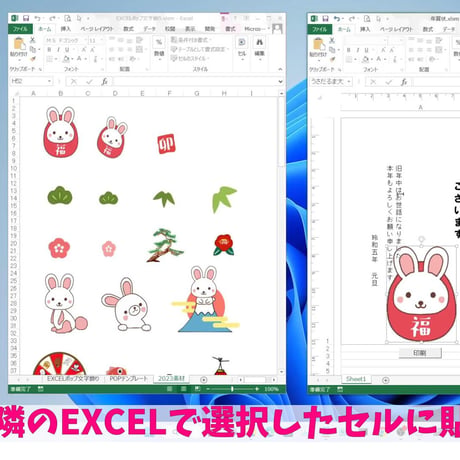Click red camellia flower image

[x=224, y=245]
